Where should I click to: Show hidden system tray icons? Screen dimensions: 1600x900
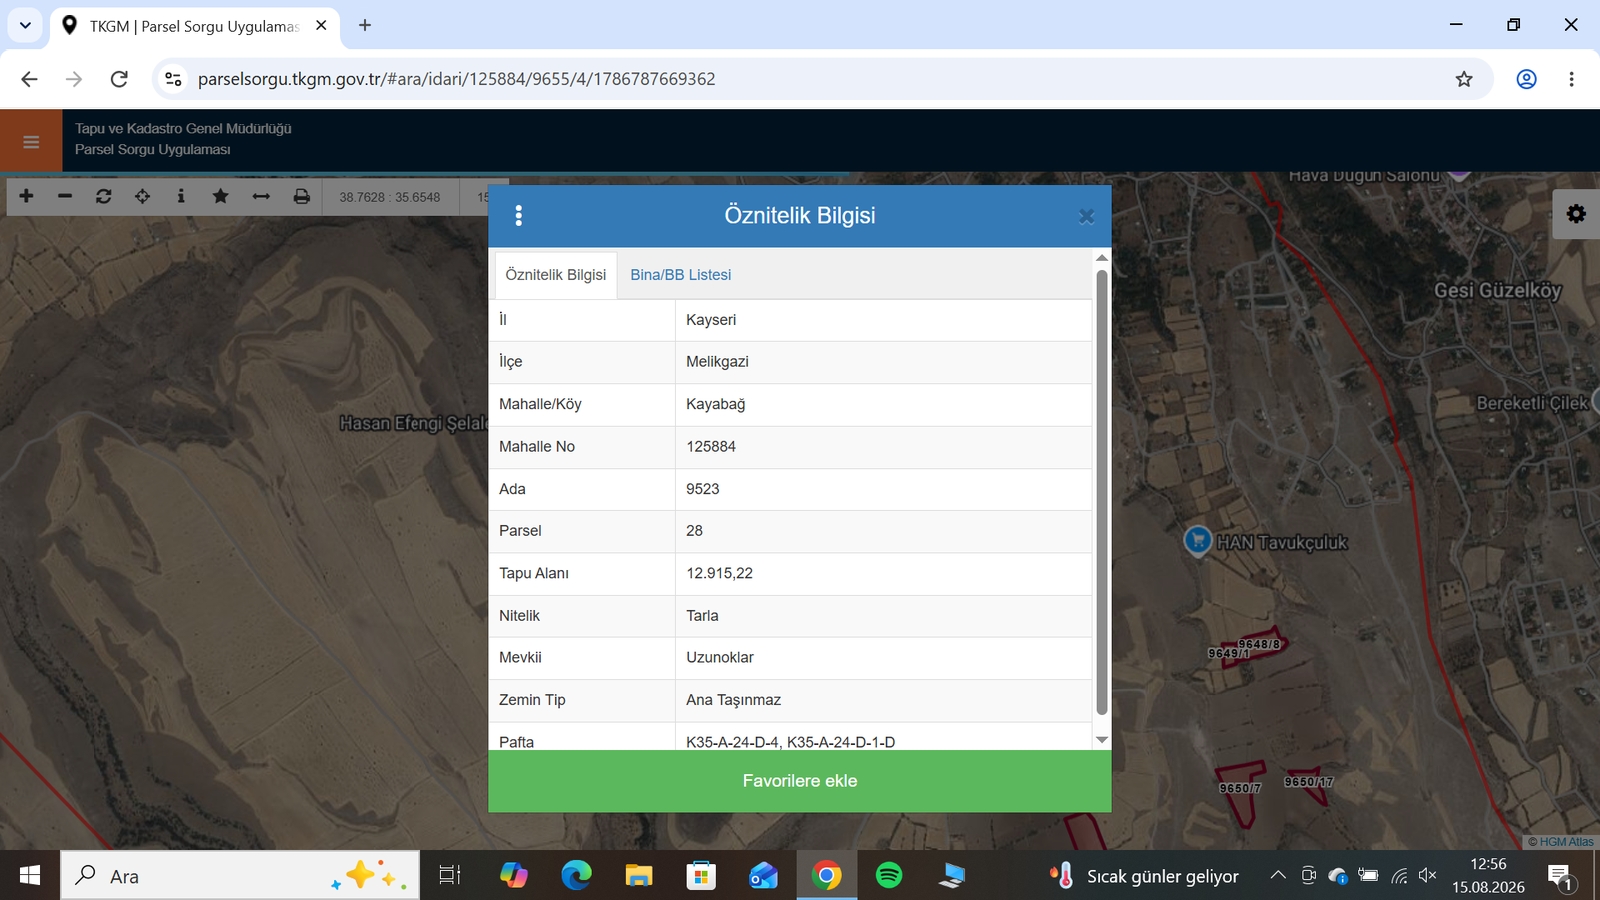tap(1278, 876)
